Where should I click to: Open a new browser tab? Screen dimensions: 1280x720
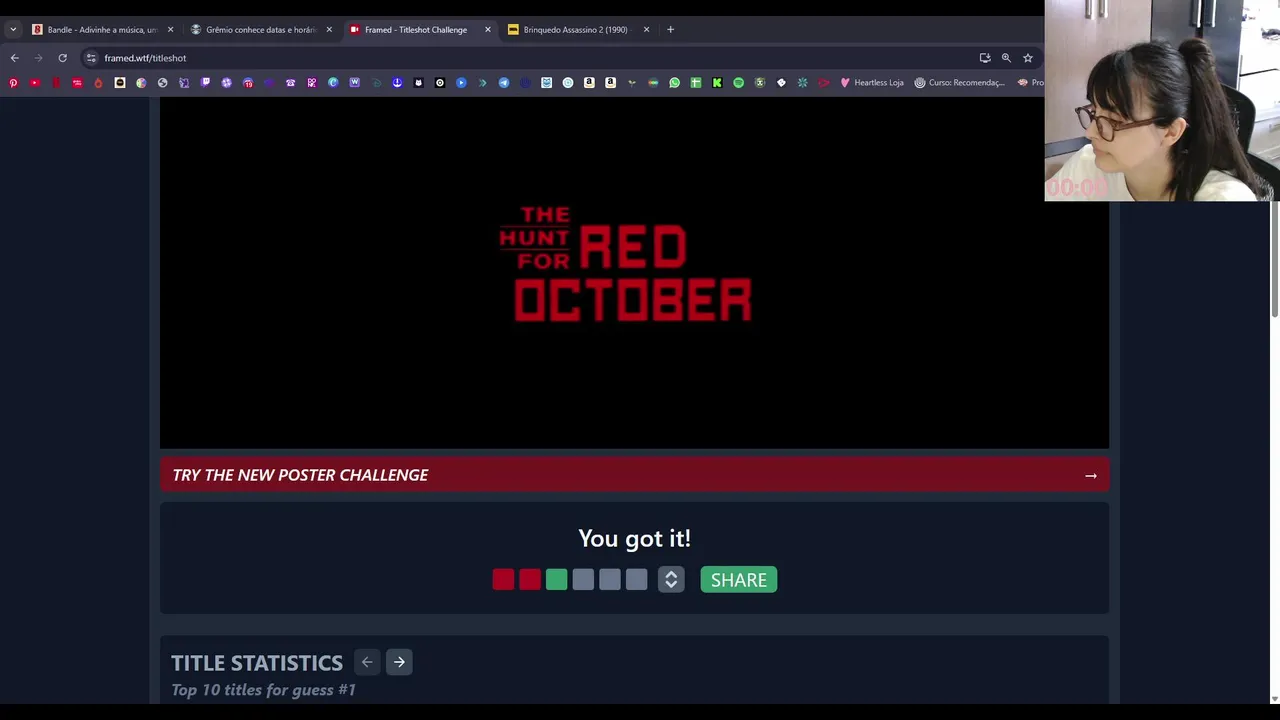pyautogui.click(x=670, y=29)
